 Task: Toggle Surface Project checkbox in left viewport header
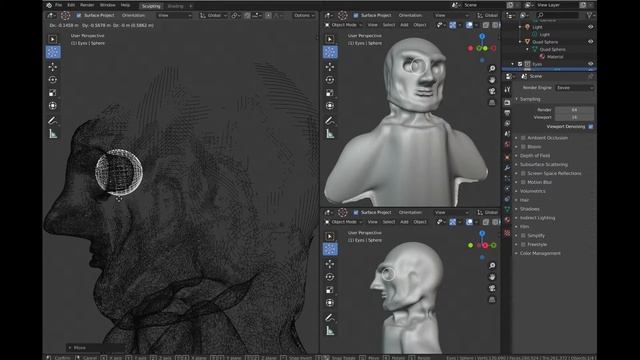79,16
